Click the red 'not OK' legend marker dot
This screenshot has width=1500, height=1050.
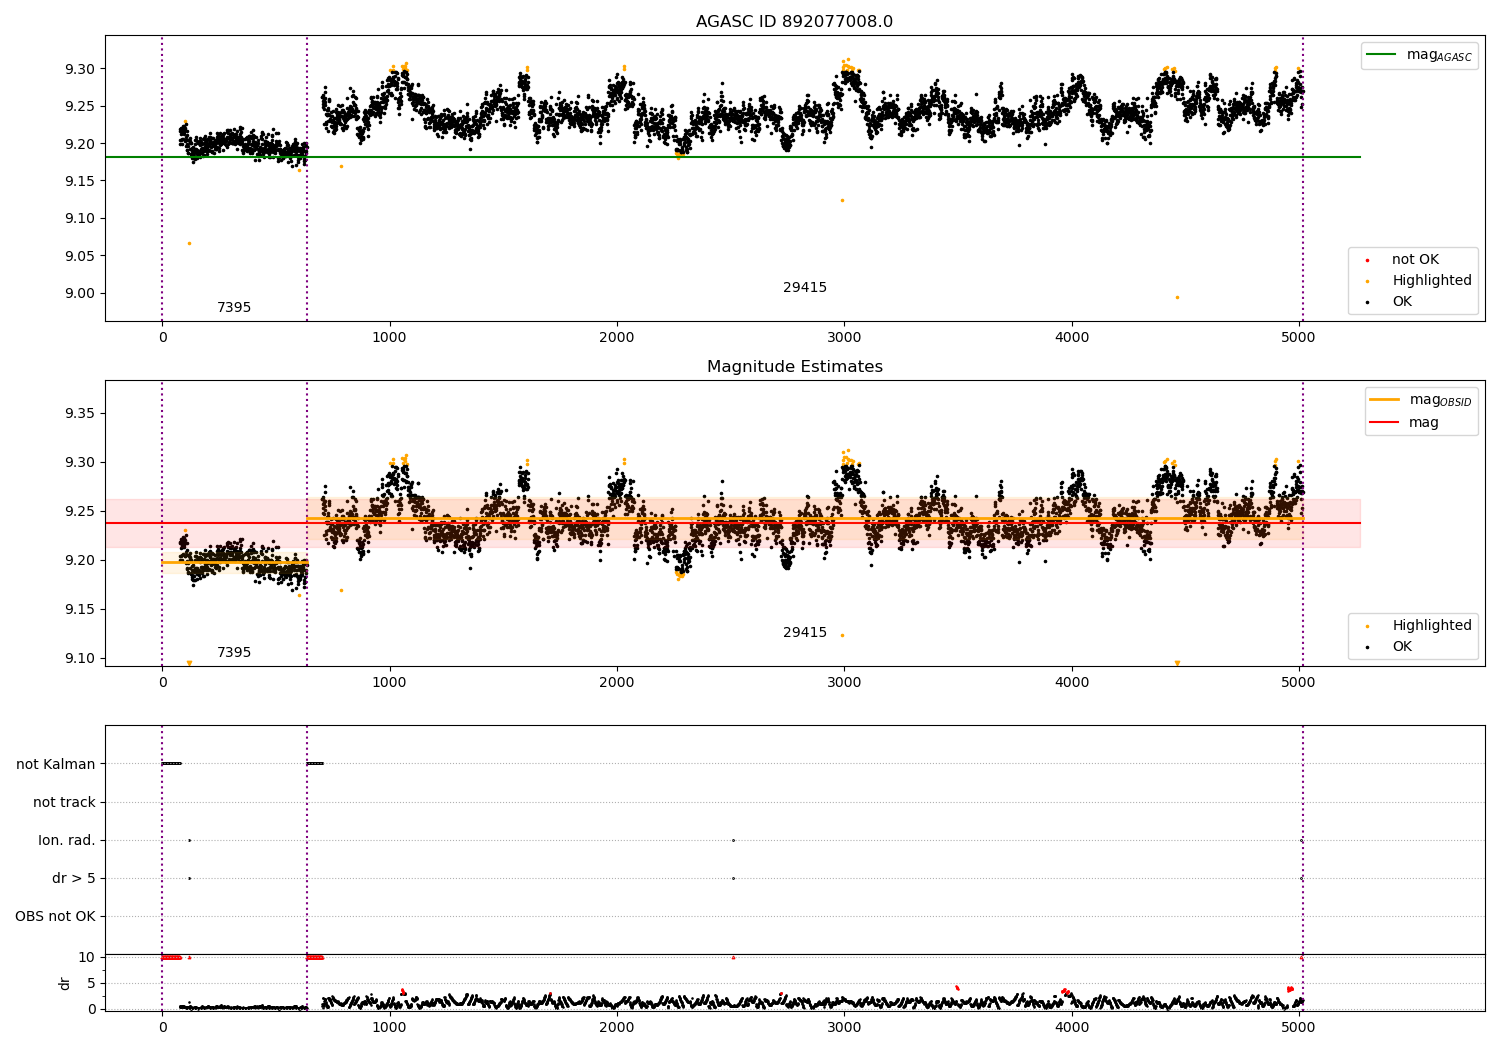pos(1367,260)
